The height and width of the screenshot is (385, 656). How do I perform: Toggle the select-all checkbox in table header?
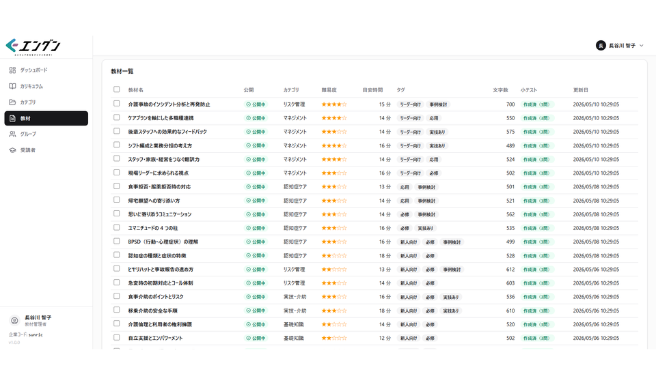tap(117, 89)
